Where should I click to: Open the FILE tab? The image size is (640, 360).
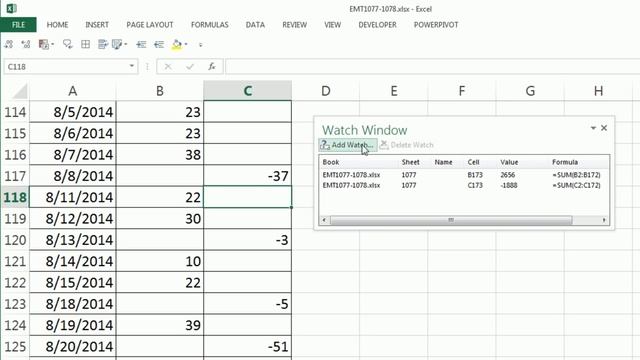coord(18,24)
